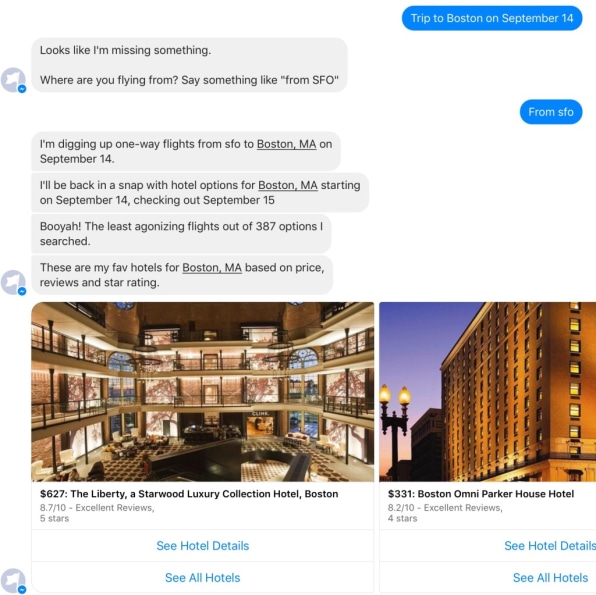
Task: See Hotel Details for The Liberty
Action: [x=203, y=546]
